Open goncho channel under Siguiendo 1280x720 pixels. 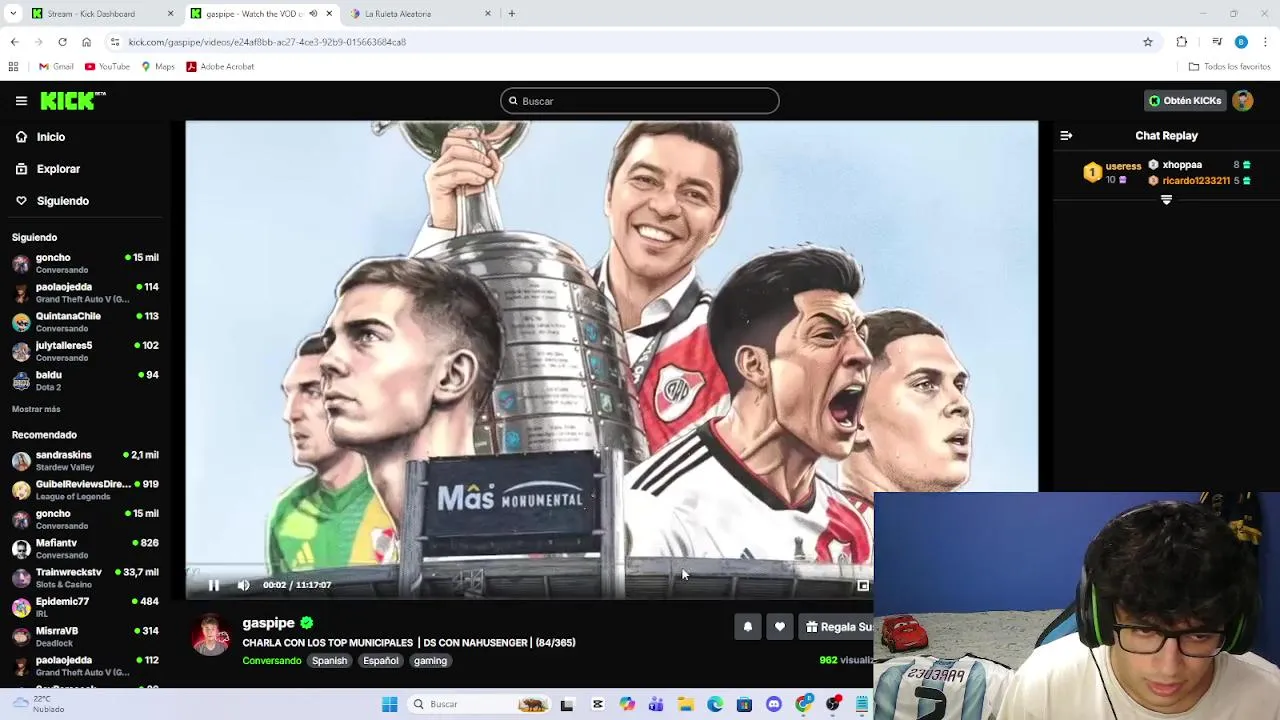pyautogui.click(x=85, y=263)
